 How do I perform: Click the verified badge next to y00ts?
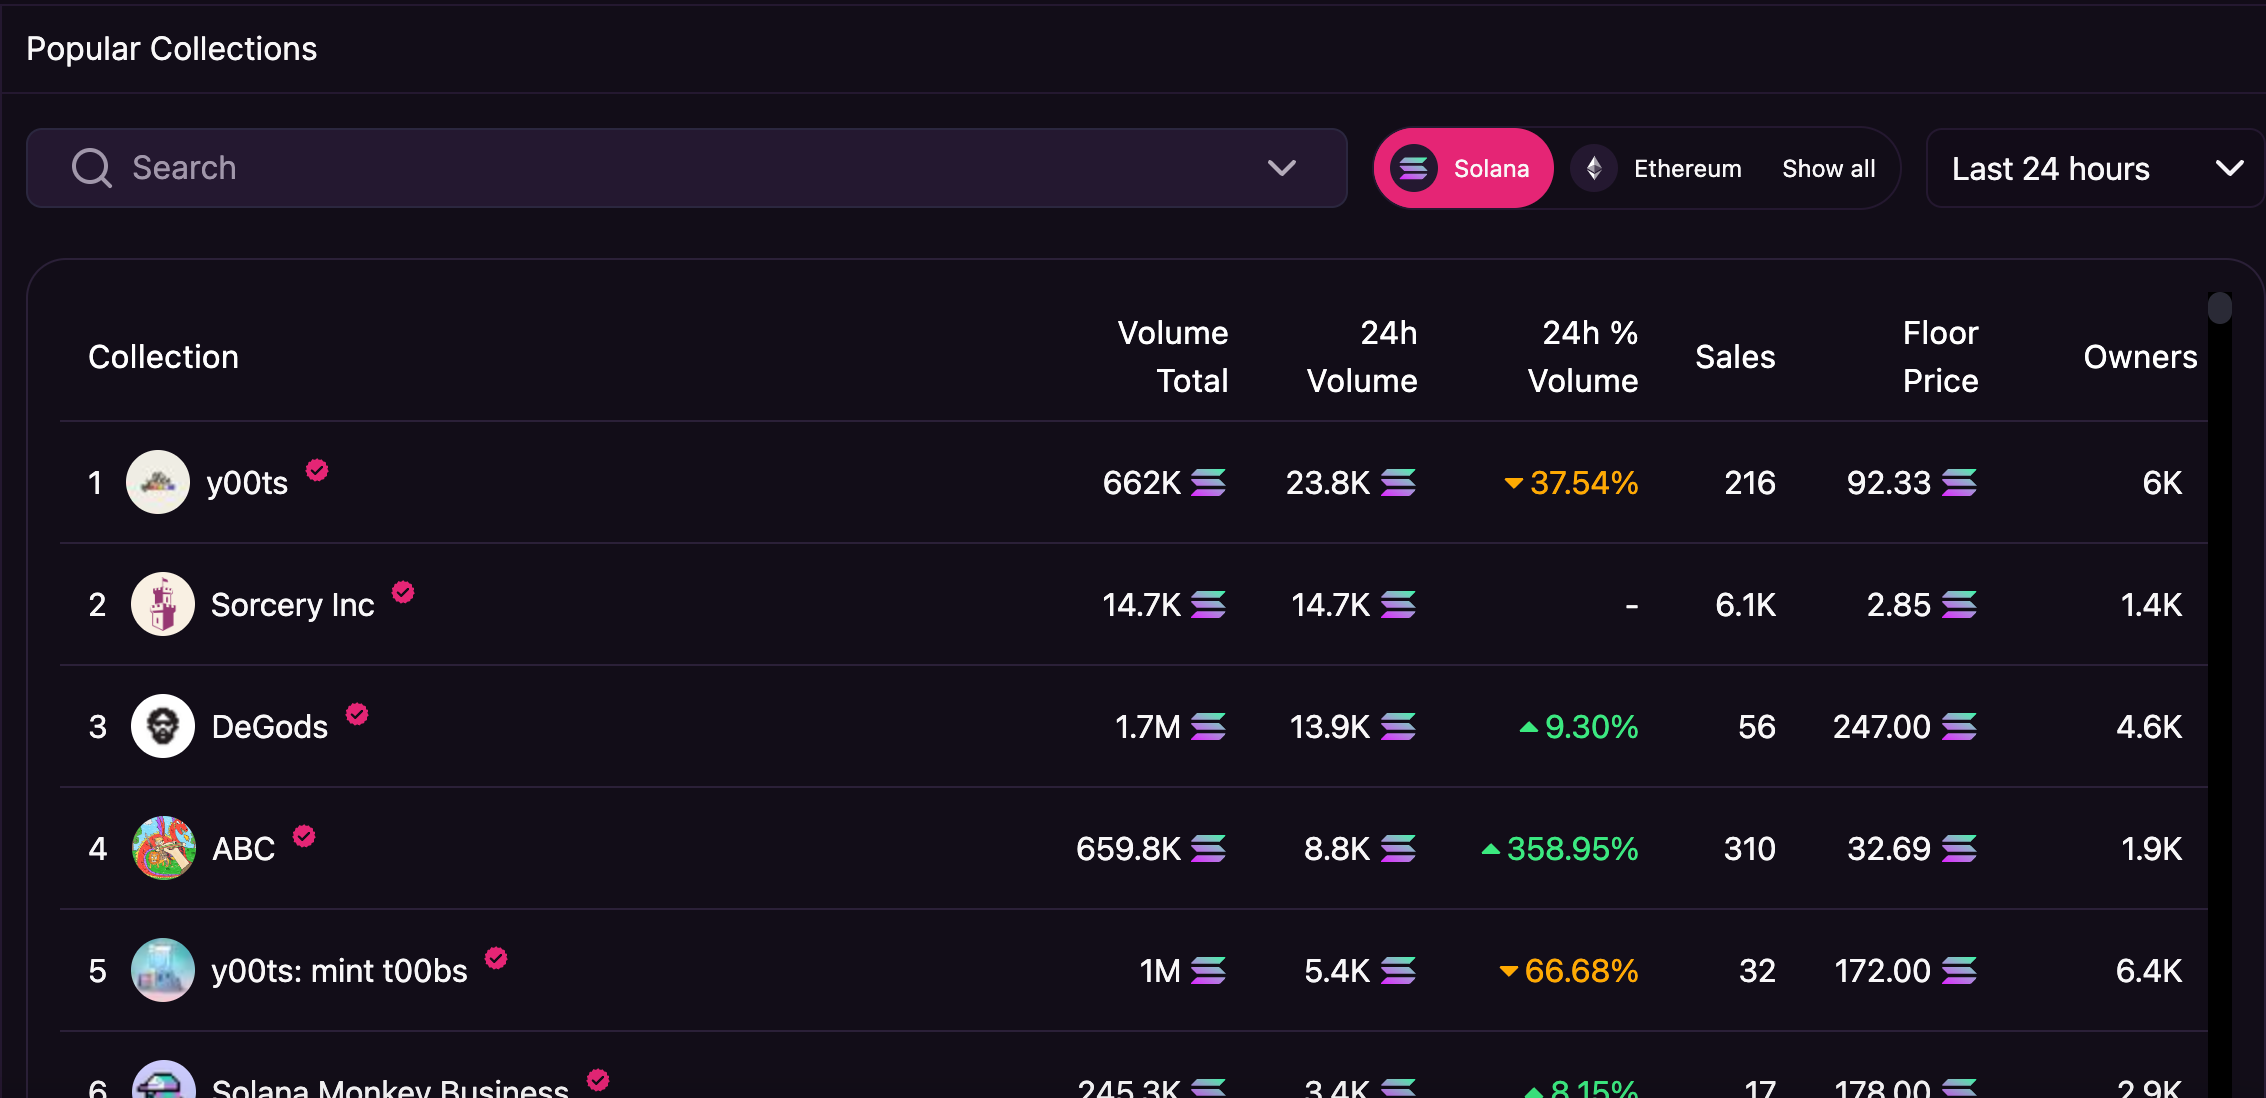[x=317, y=470]
